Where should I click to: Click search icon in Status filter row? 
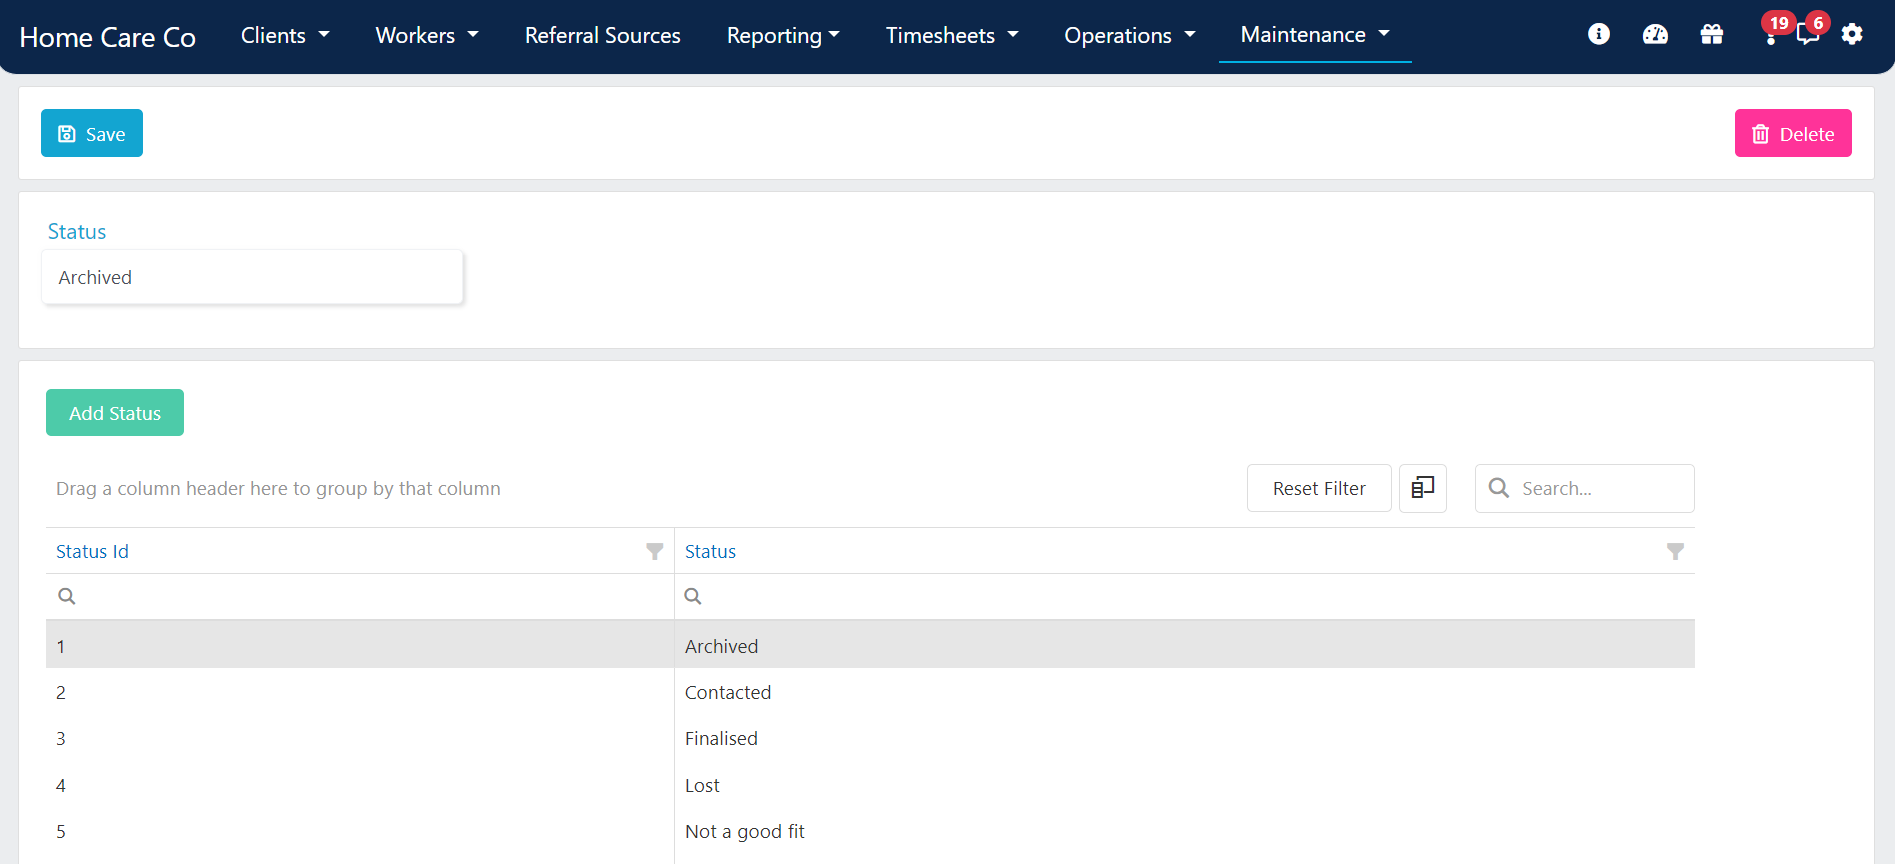pyautogui.click(x=693, y=596)
